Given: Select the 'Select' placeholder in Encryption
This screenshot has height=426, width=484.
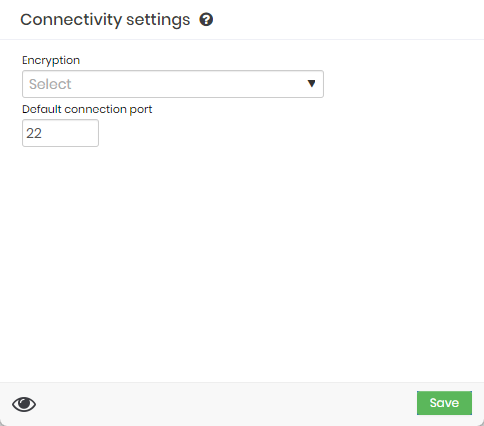Looking at the screenshot, I should [50, 84].
